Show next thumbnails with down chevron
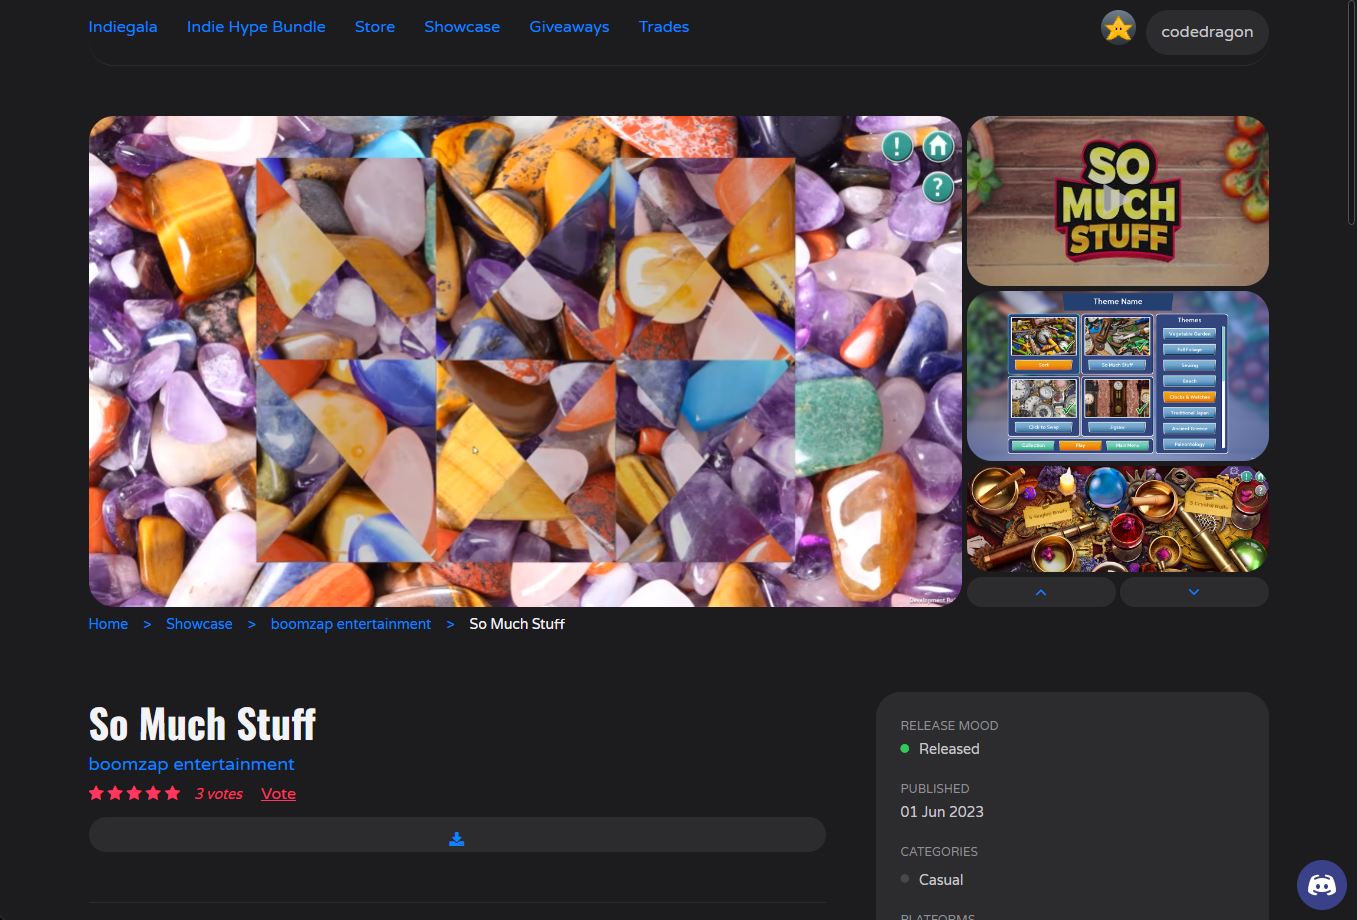 [1194, 592]
